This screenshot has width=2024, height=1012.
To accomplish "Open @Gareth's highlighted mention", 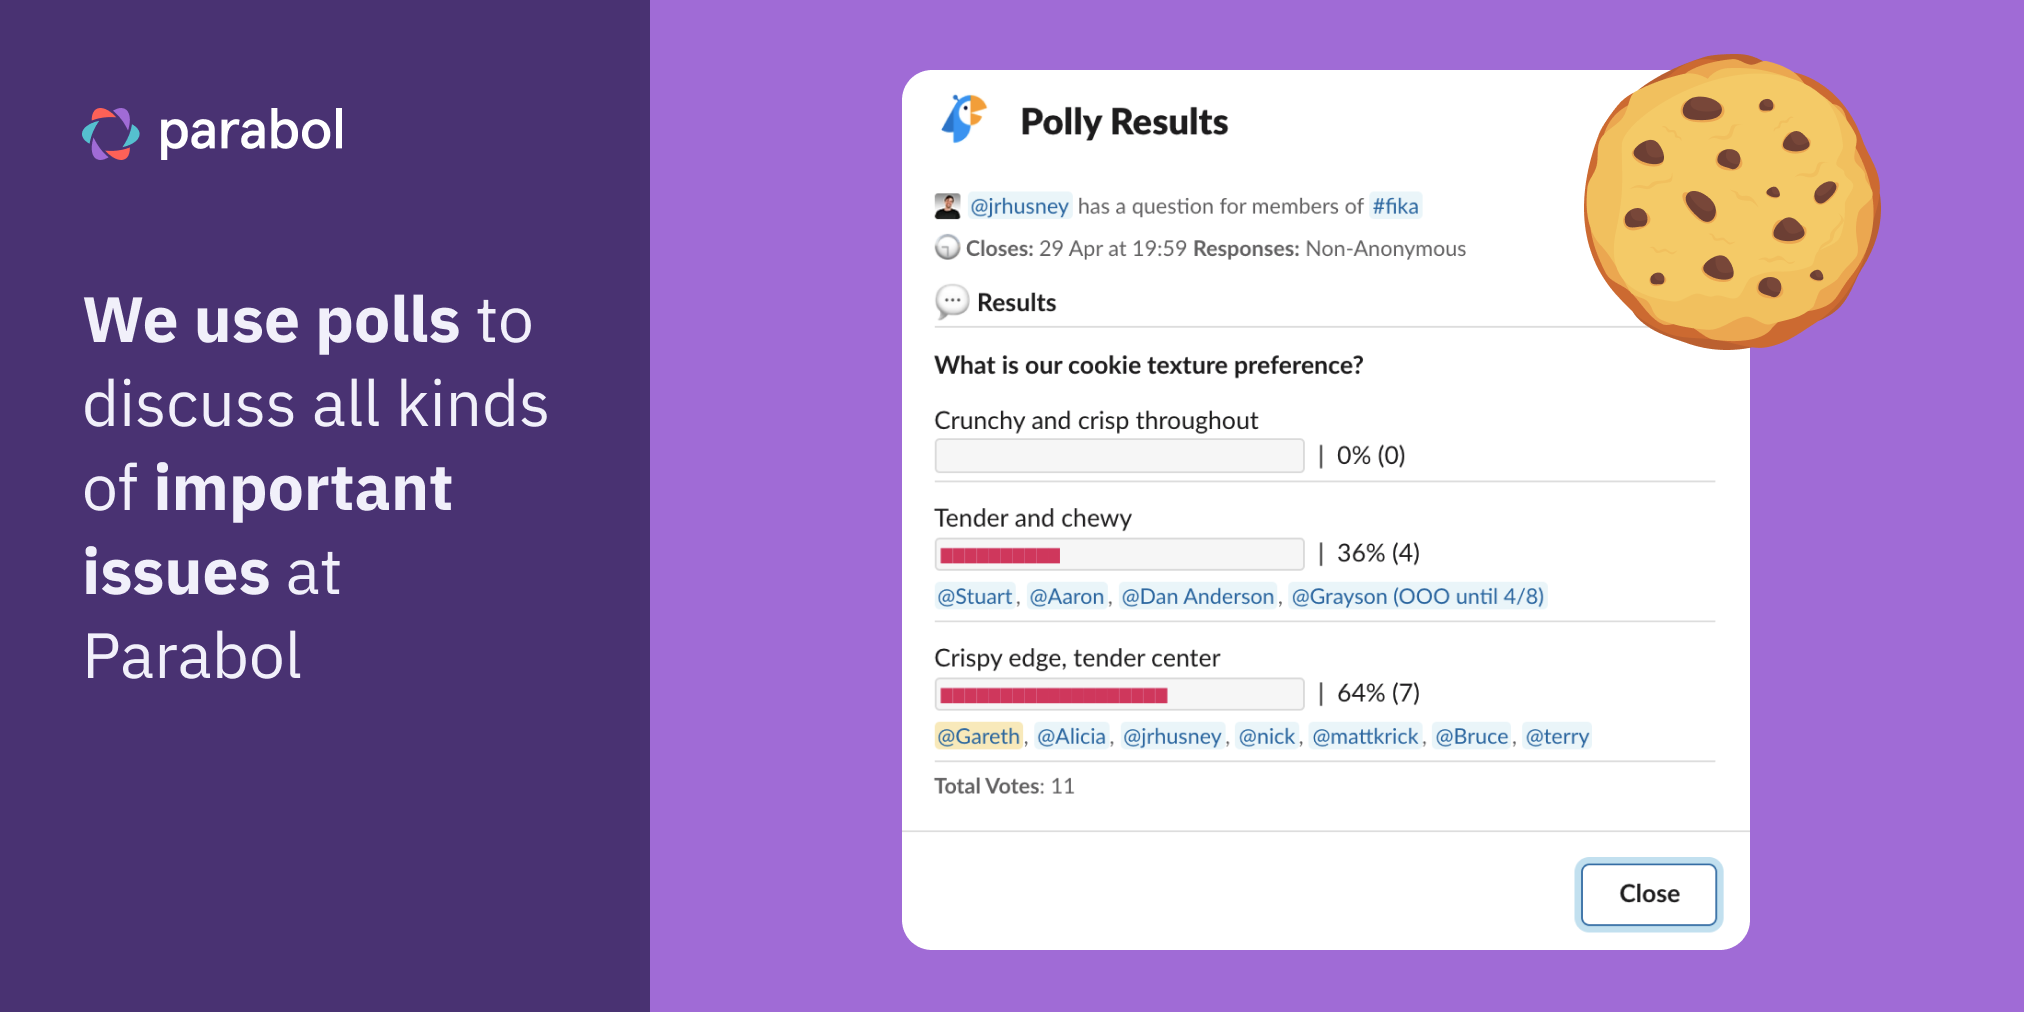I will 978,736.
